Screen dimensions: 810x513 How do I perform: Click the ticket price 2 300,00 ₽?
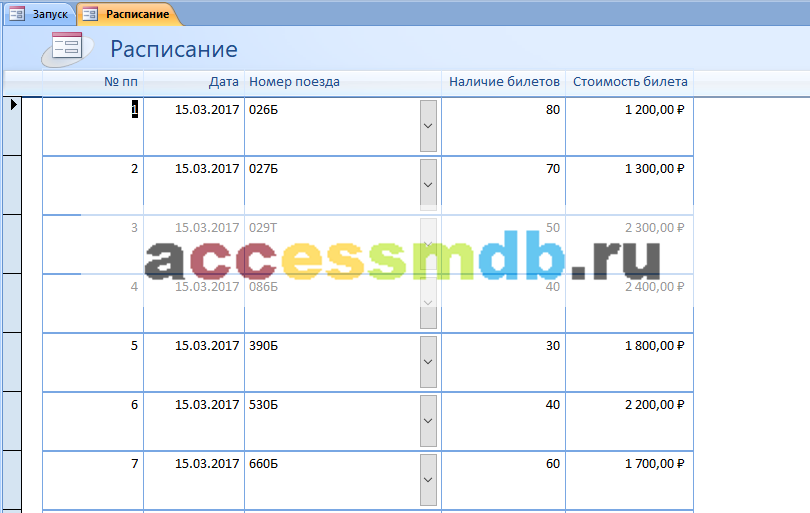(655, 228)
